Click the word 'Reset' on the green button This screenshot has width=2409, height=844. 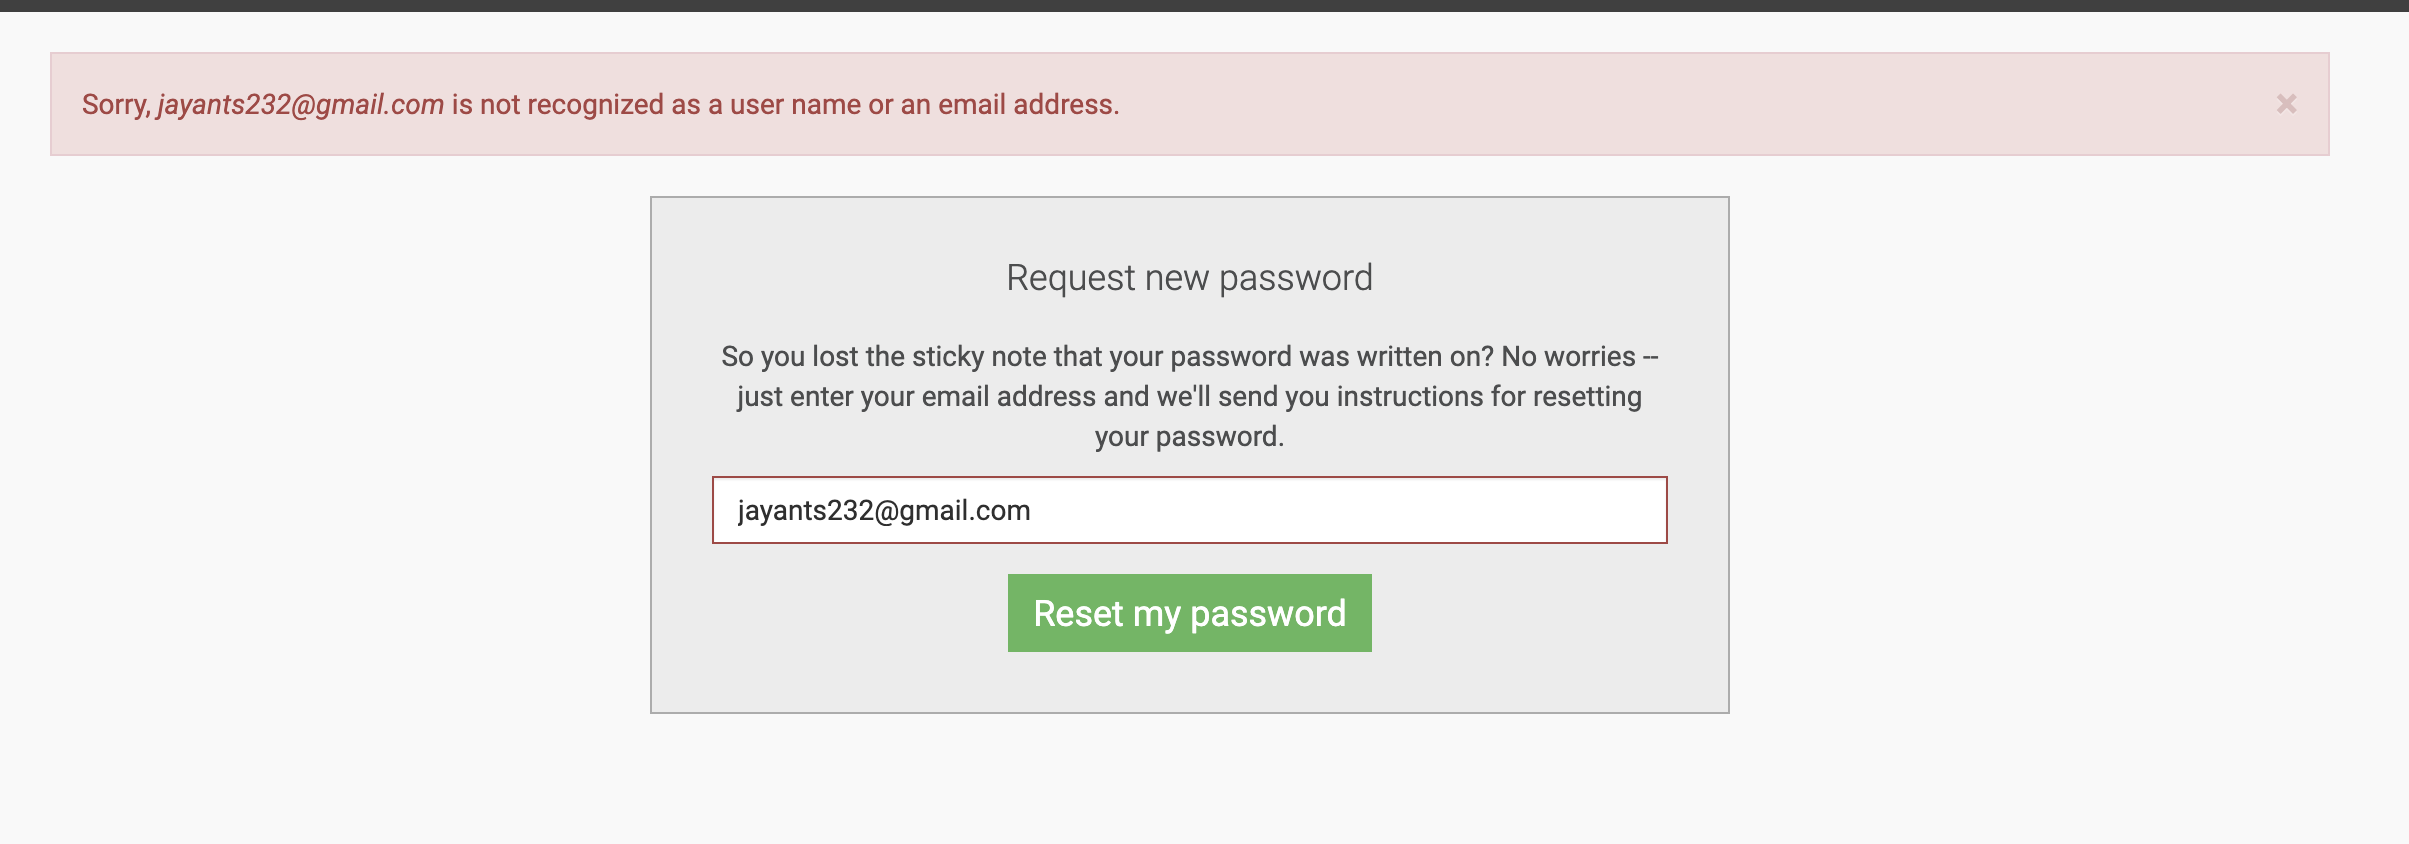pyautogui.click(x=1078, y=613)
